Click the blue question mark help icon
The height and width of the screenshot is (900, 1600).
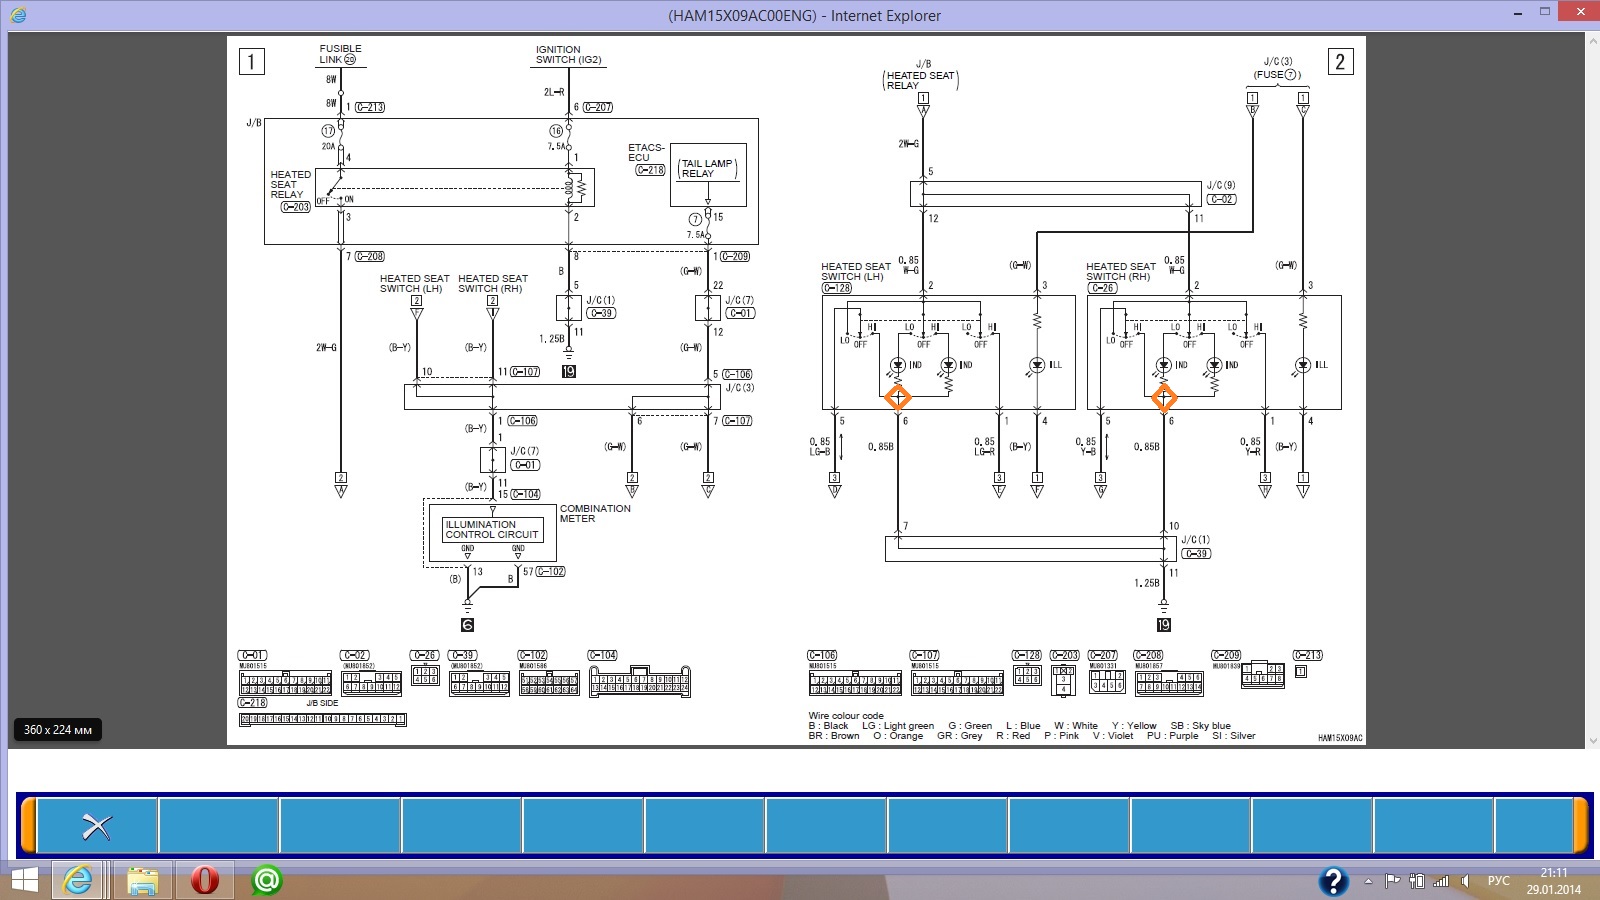tap(1333, 881)
